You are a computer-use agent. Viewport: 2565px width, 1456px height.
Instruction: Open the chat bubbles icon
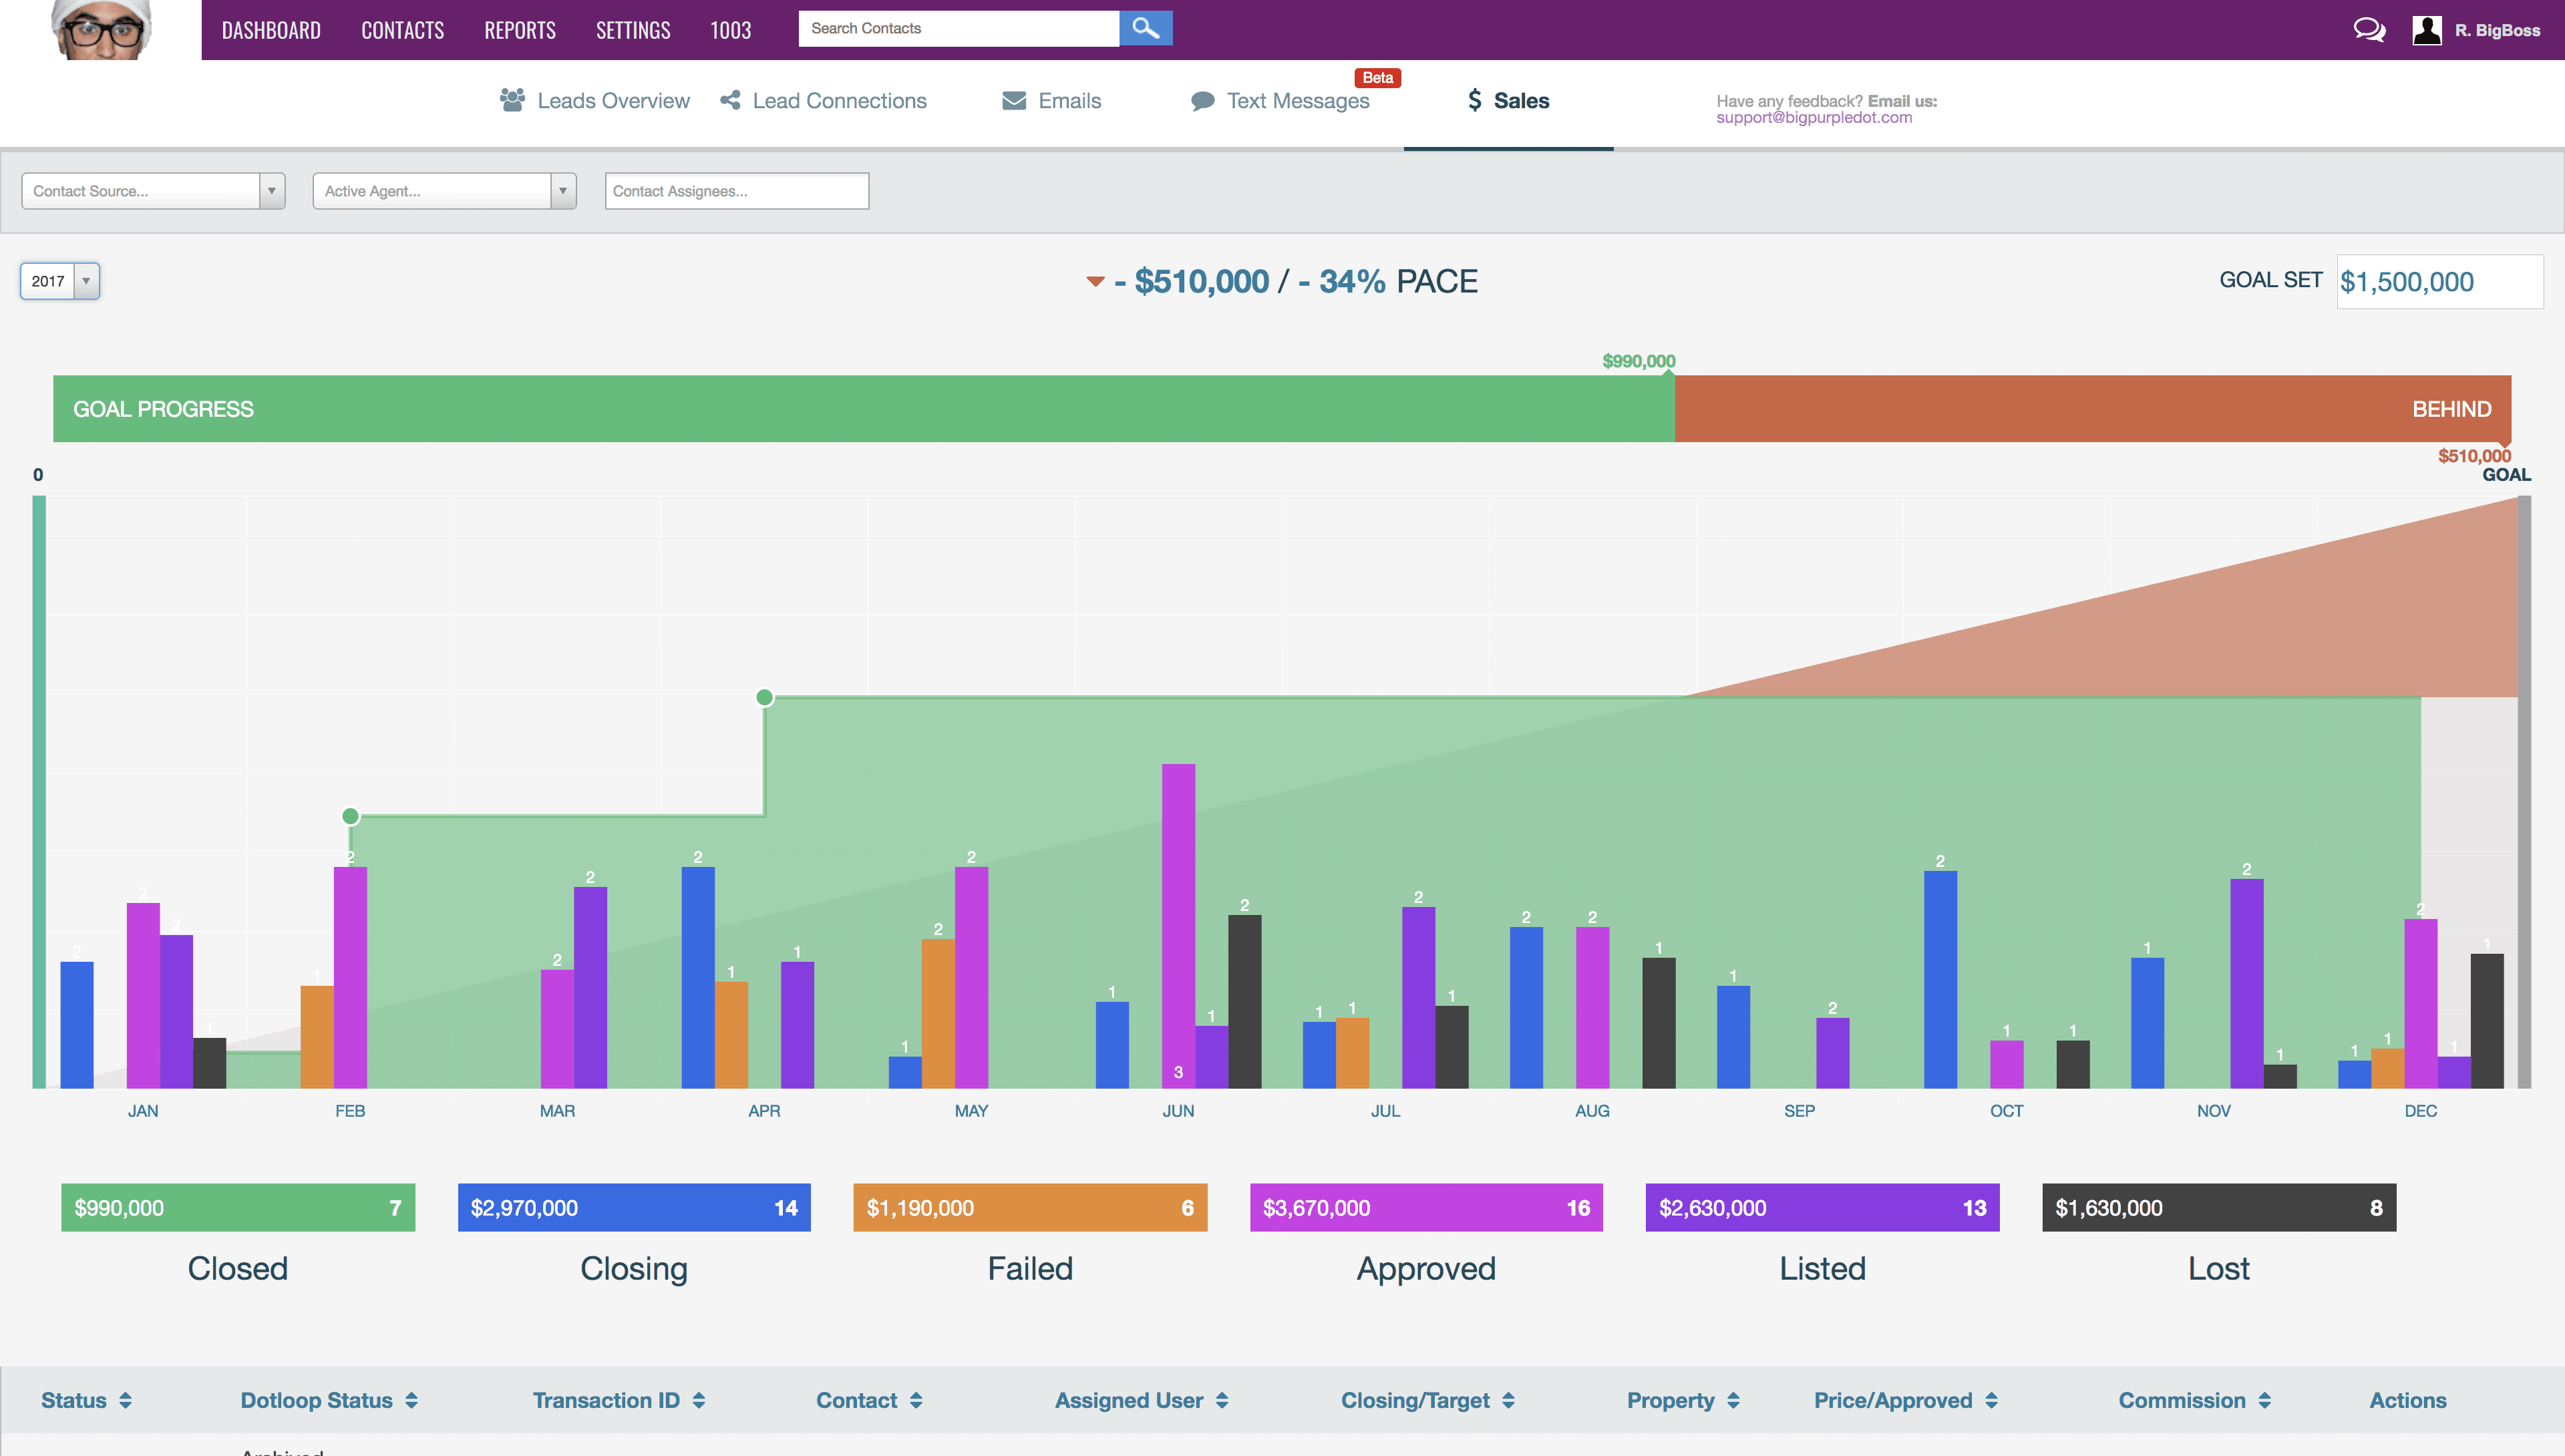(2368, 30)
